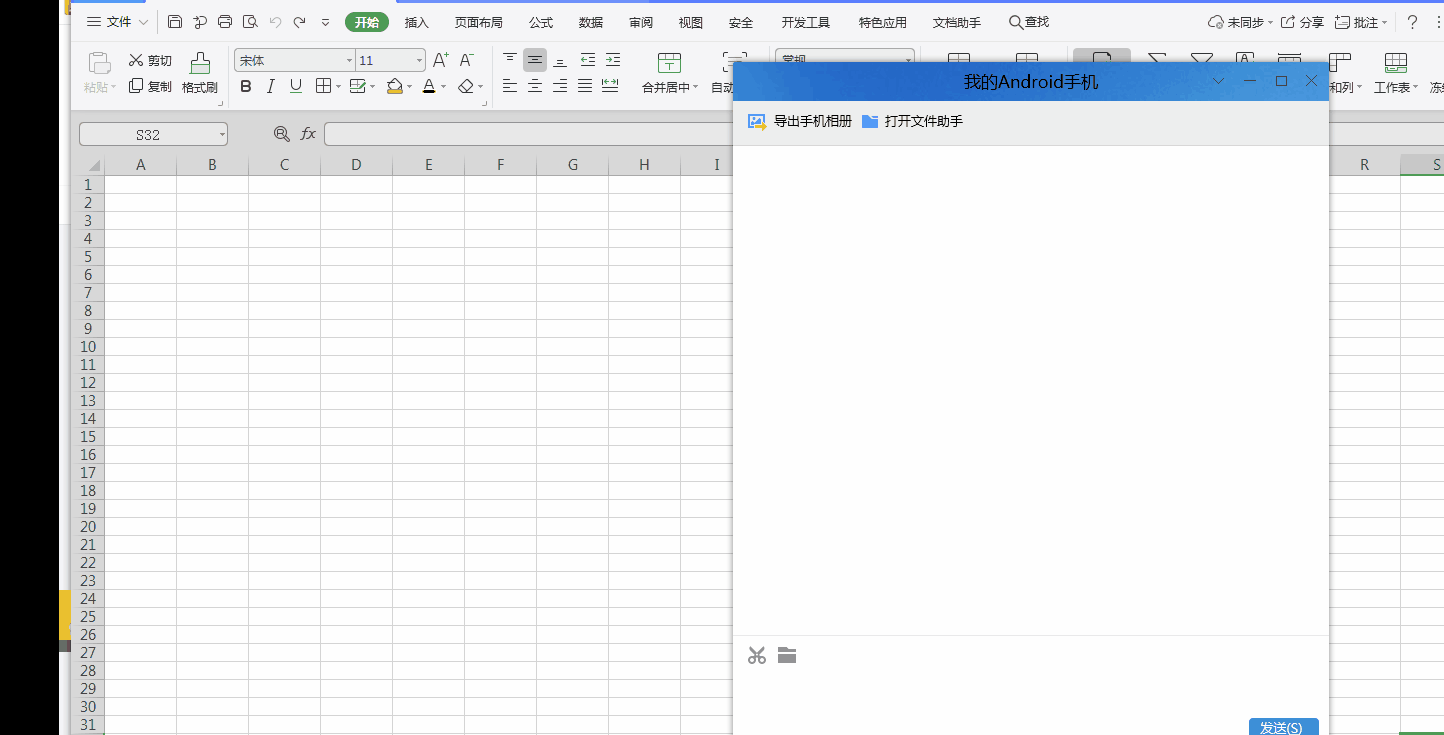Expand the chevron in Android window title bar
Image resolution: width=1444 pixels, height=735 pixels.
coord(1218,81)
